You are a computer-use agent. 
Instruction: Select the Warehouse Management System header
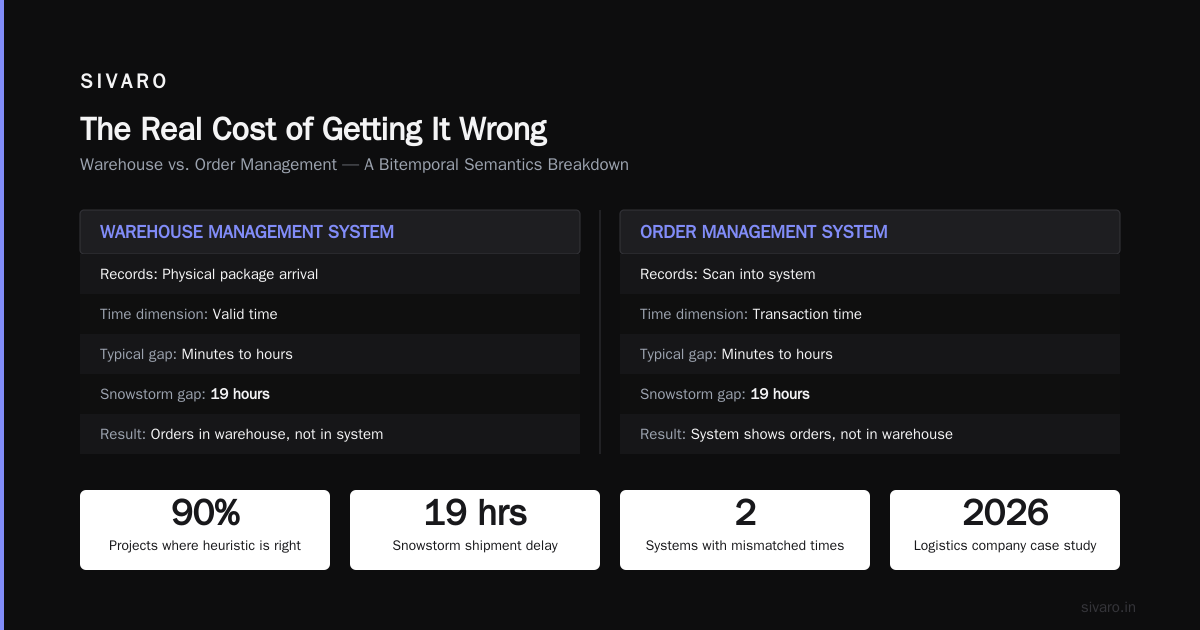[x=330, y=232]
